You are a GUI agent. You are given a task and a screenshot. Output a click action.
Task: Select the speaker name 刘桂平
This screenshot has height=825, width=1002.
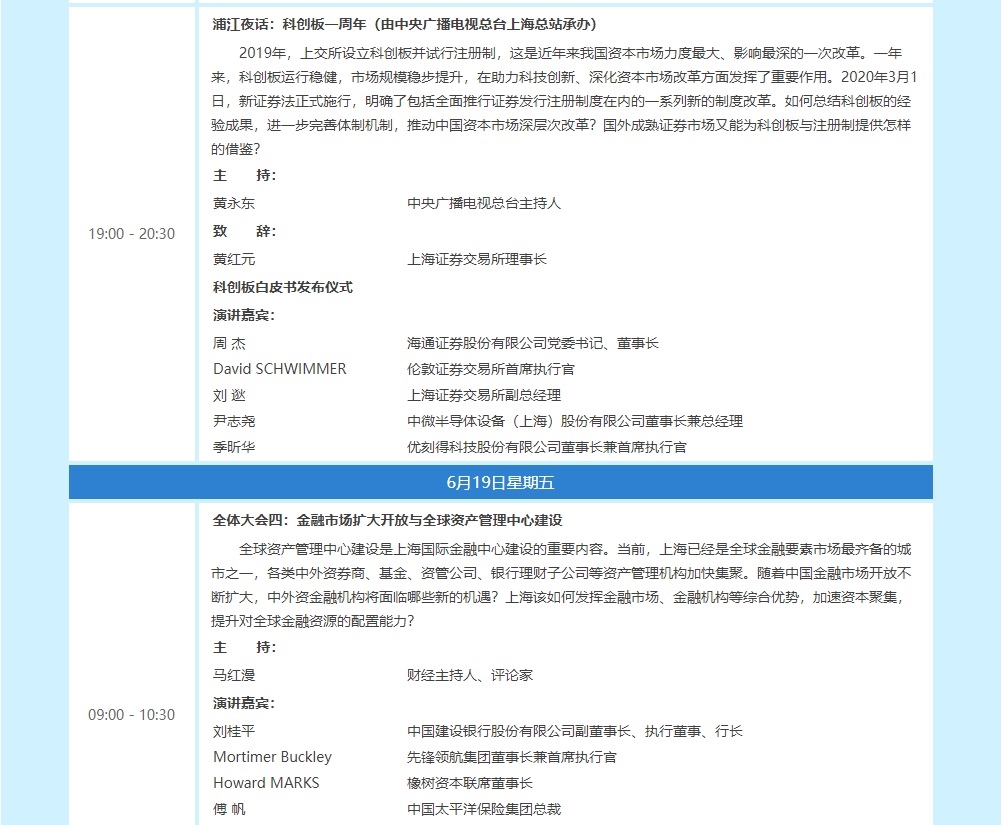coord(234,732)
